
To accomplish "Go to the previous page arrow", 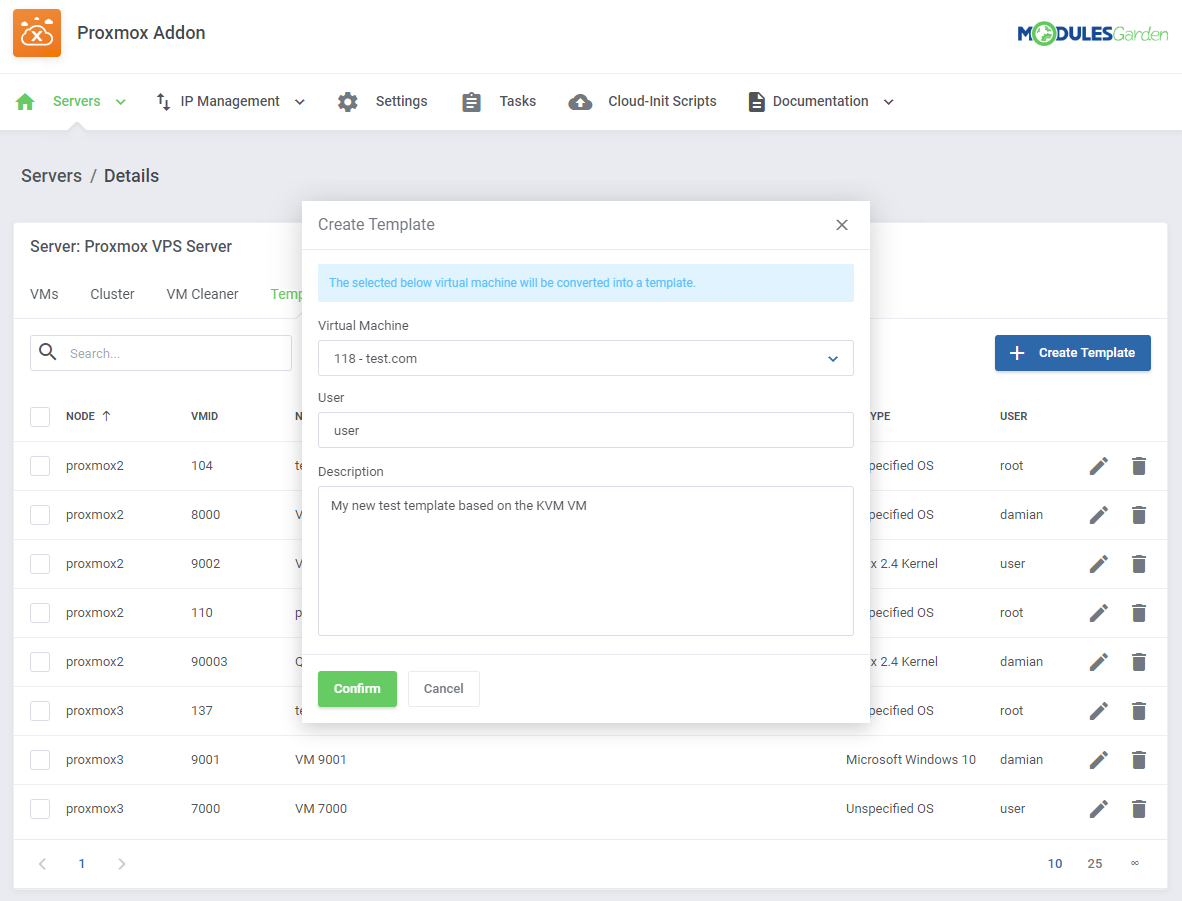I will [x=42, y=864].
